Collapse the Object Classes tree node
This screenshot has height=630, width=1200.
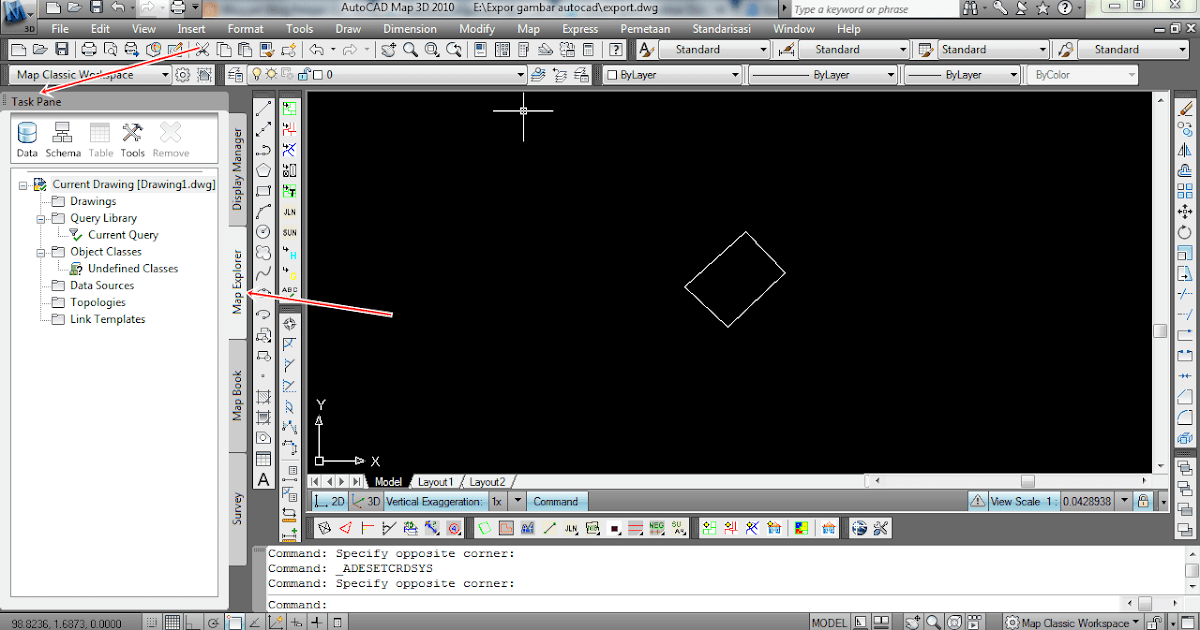pyautogui.click(x=42, y=252)
